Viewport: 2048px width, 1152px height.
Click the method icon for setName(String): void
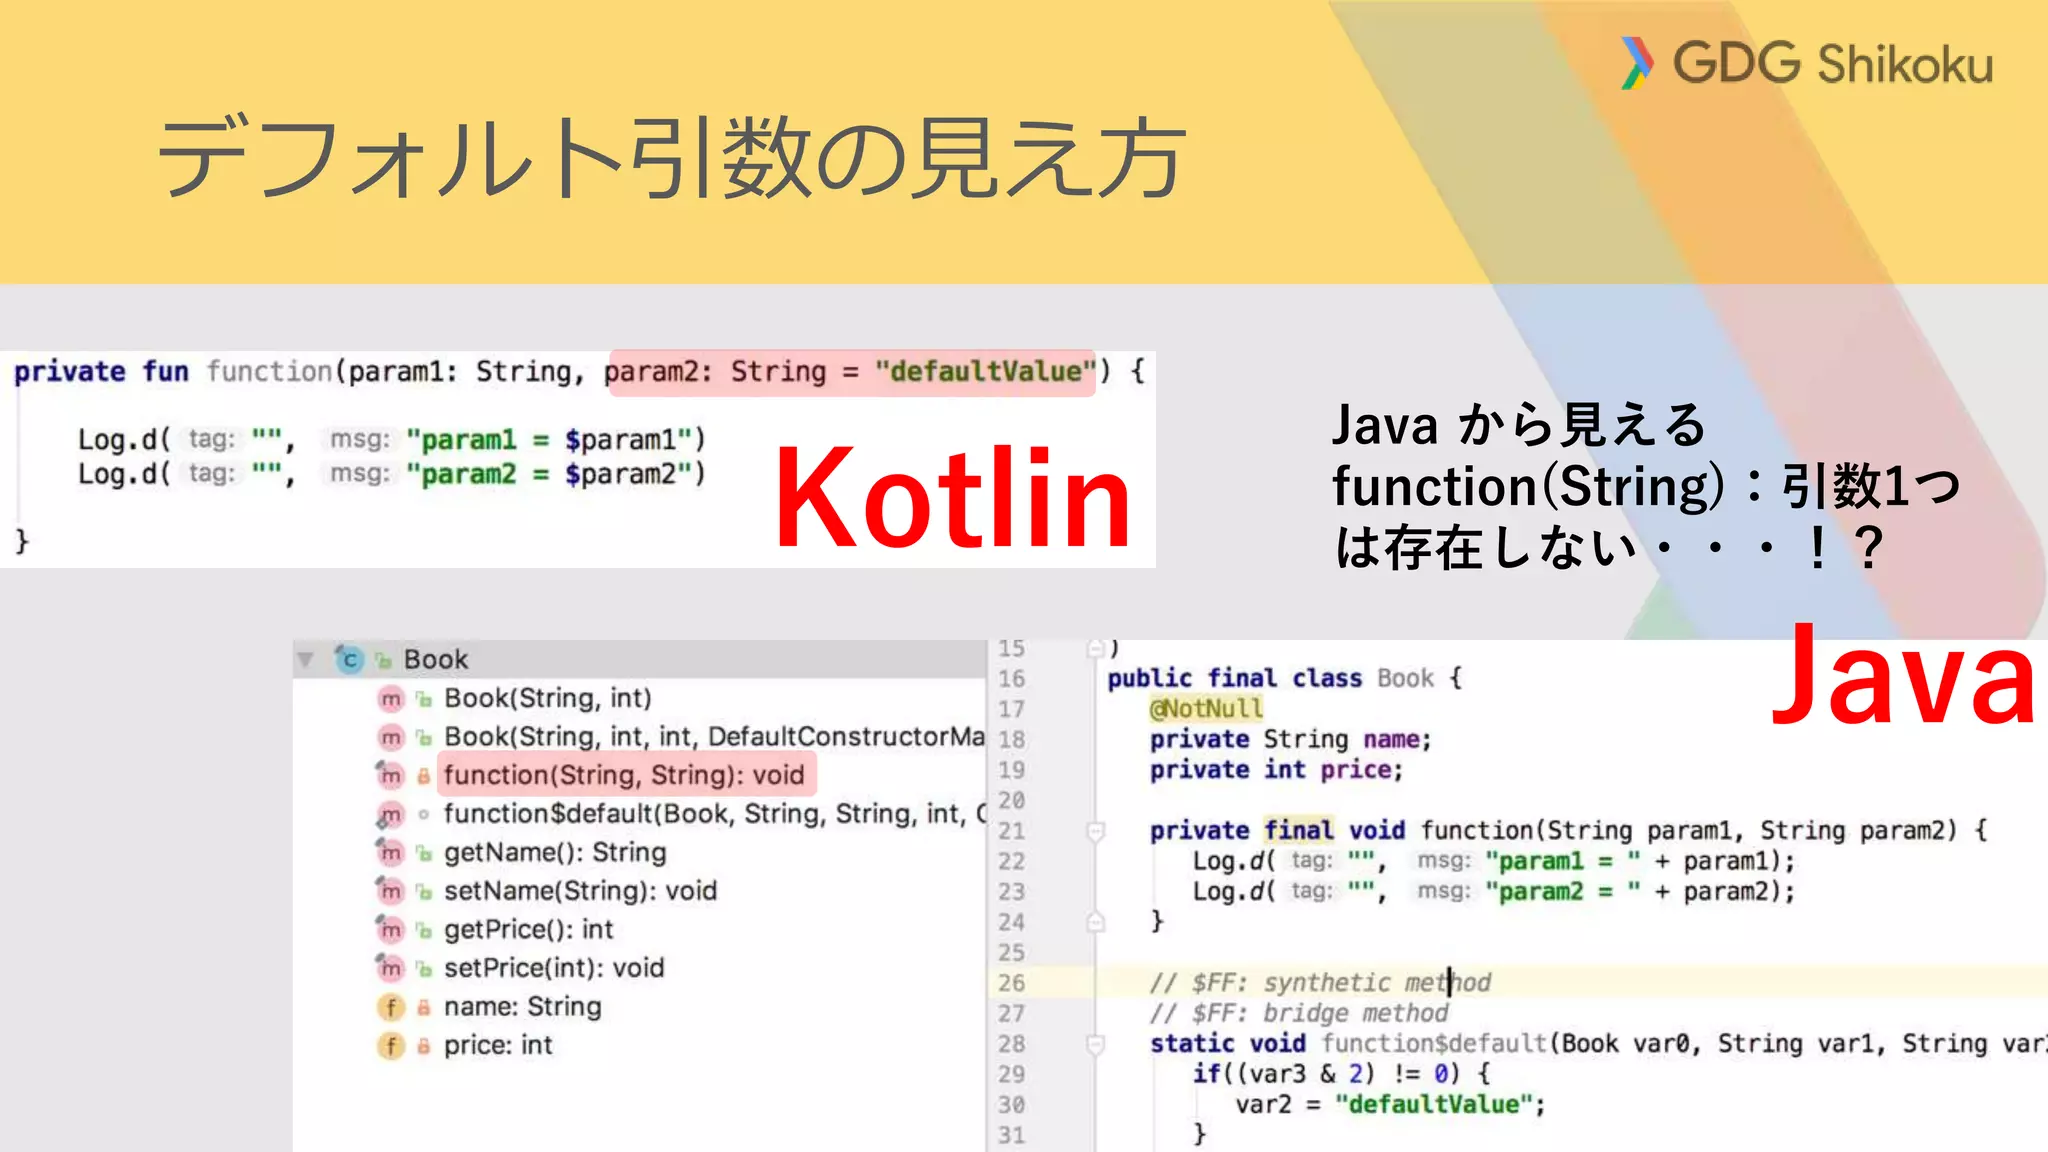point(391,891)
